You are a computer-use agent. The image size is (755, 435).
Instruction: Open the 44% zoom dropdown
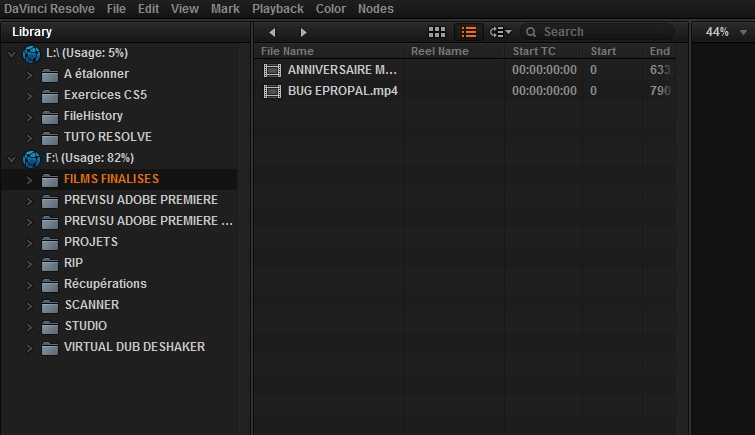(722, 32)
